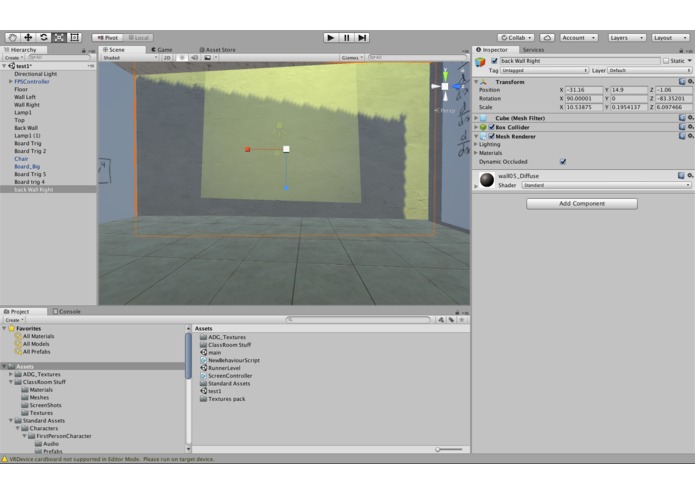
Task: Collapse the ClassRoom Stuff folder
Action: tap(11, 382)
